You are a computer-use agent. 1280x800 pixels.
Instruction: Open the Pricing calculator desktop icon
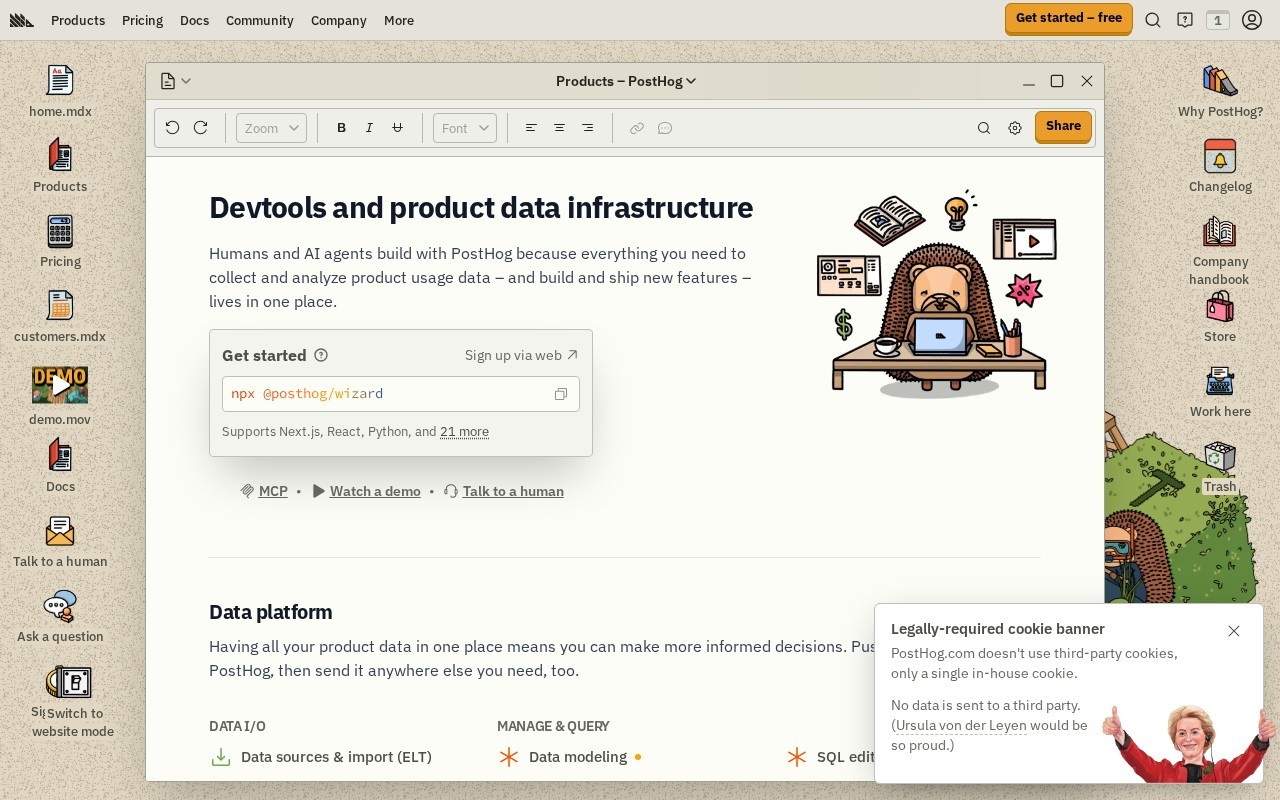[x=60, y=241]
